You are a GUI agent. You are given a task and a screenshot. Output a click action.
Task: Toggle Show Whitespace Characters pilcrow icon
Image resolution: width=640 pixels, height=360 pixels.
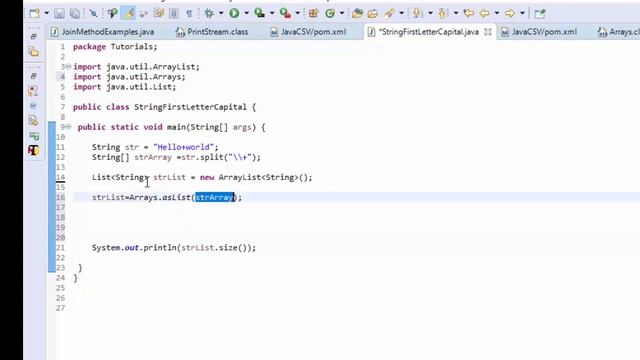[x=189, y=13]
